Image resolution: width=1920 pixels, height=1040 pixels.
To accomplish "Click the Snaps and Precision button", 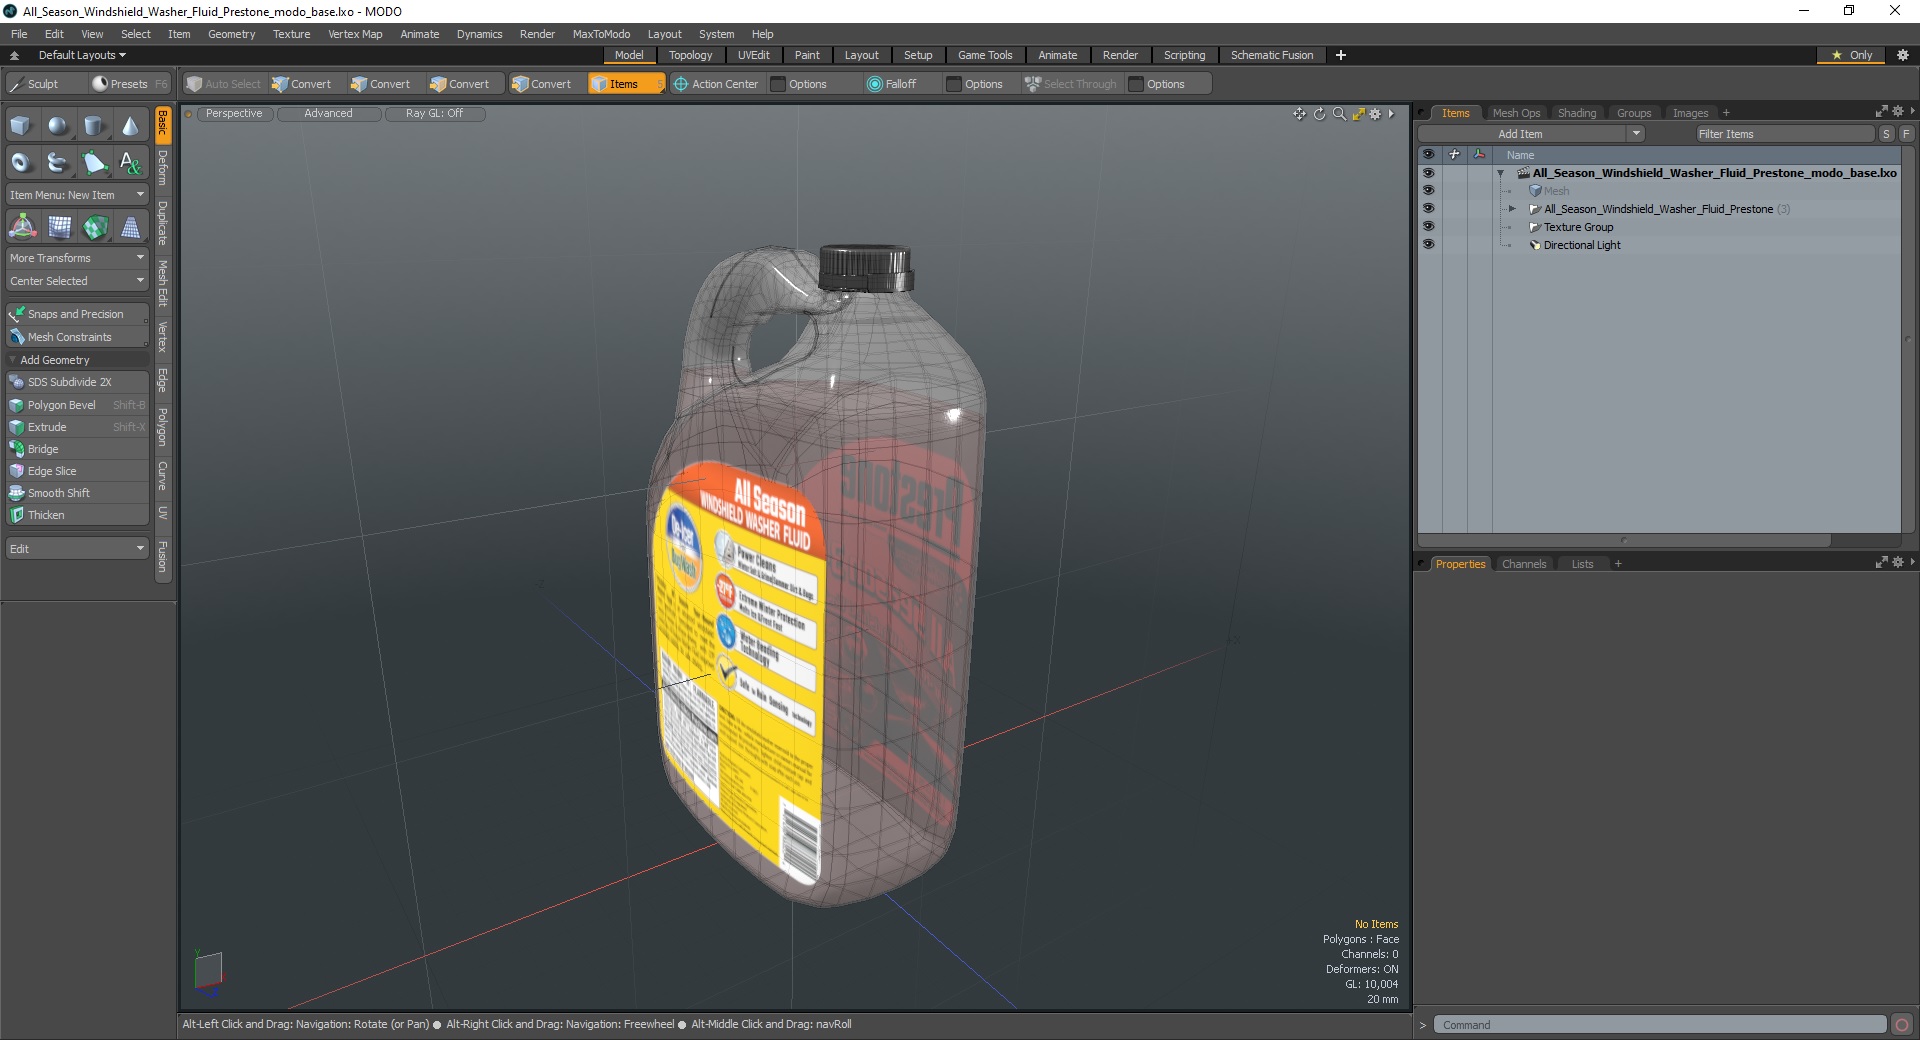I will 77,314.
